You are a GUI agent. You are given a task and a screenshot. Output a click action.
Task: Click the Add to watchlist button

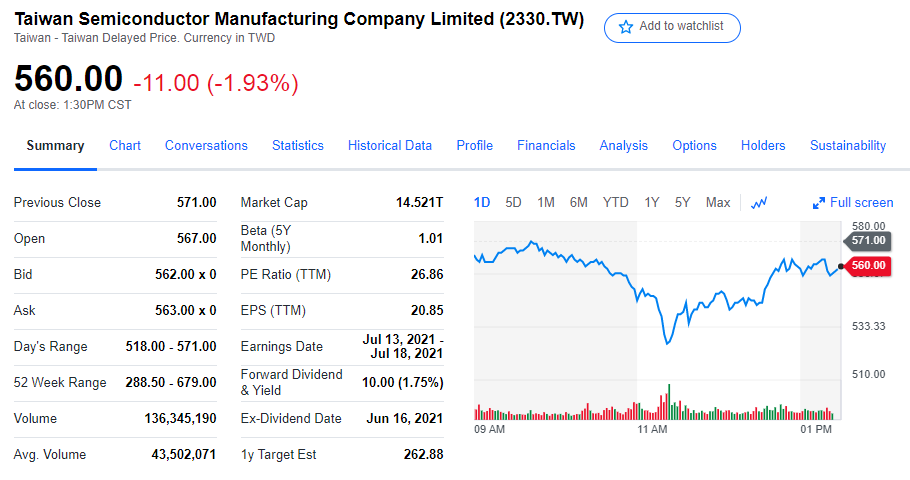672,27
